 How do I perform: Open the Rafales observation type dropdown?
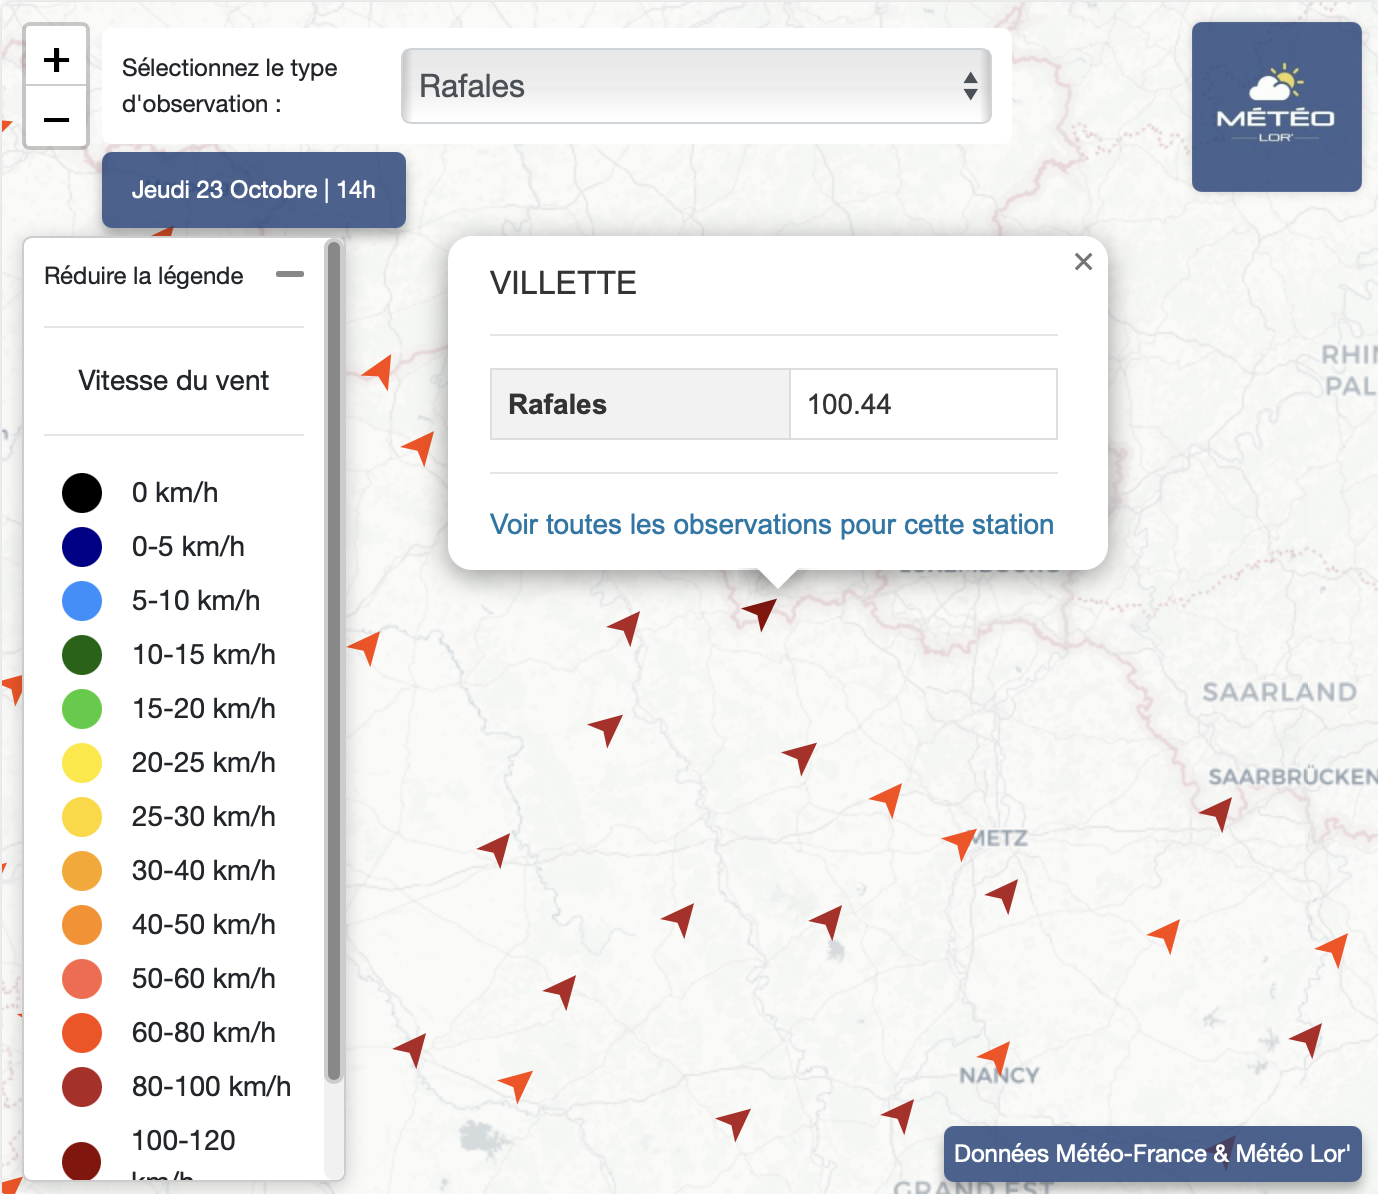695,86
